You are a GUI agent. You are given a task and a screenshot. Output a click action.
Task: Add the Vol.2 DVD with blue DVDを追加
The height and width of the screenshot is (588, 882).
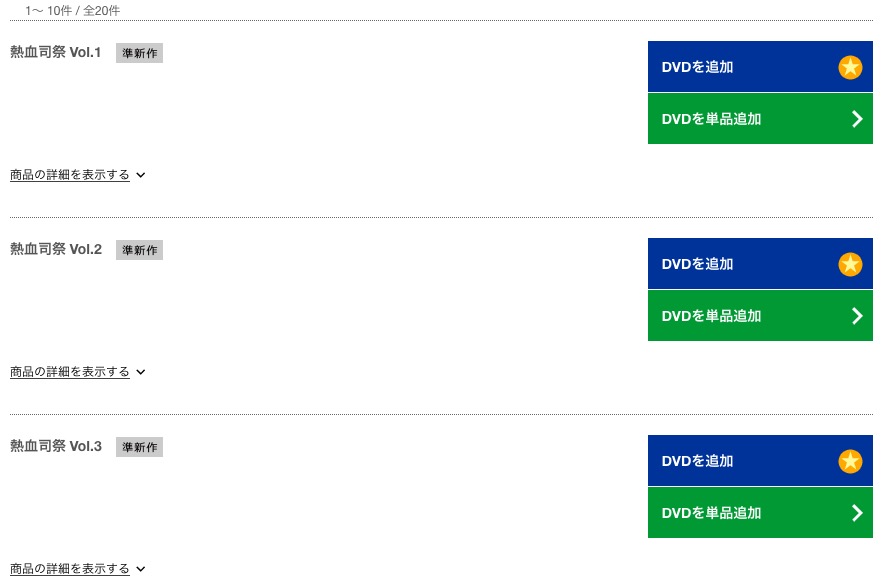pyautogui.click(x=760, y=263)
